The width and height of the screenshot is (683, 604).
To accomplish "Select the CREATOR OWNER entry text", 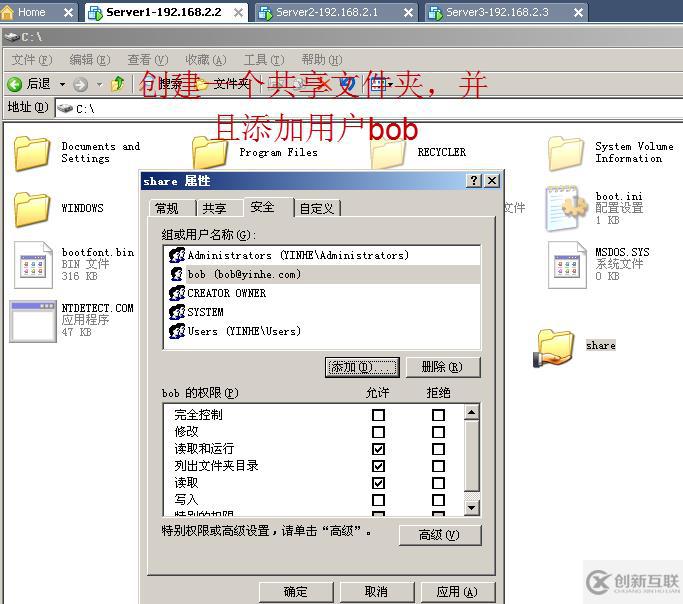I will [x=227, y=293].
